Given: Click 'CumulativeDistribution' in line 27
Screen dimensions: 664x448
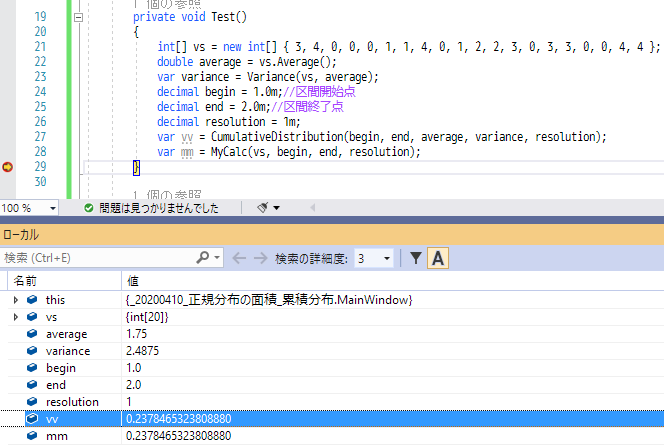Looking at the screenshot, I should [x=277, y=137].
